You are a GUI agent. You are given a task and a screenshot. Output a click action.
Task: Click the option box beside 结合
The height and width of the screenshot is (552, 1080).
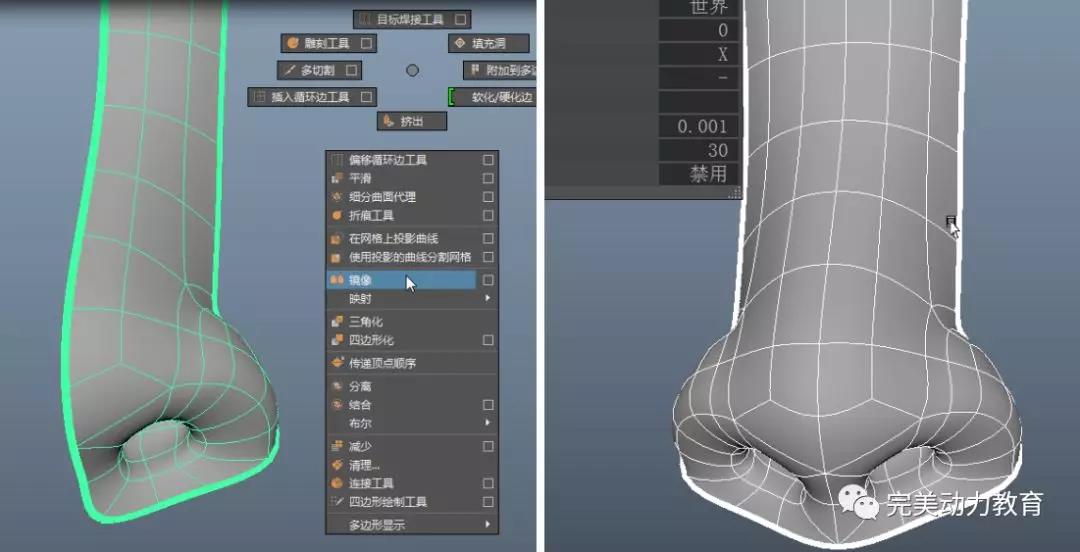coord(488,405)
